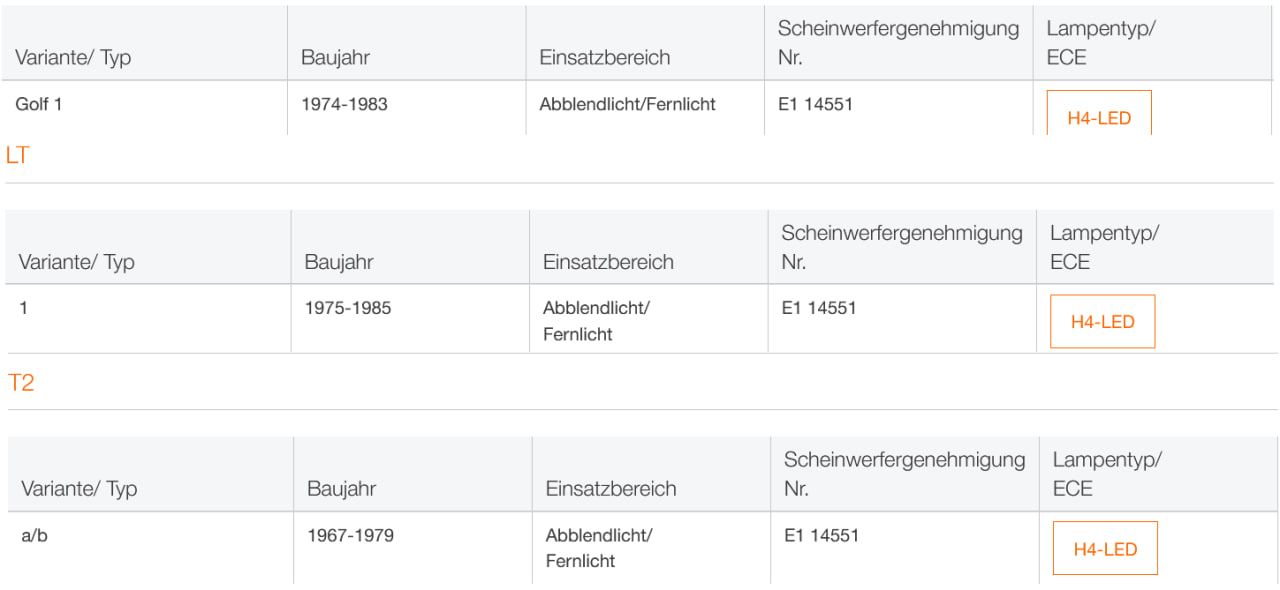
Task: Click E1 14551 approval number in a/b row
Action: (821, 536)
